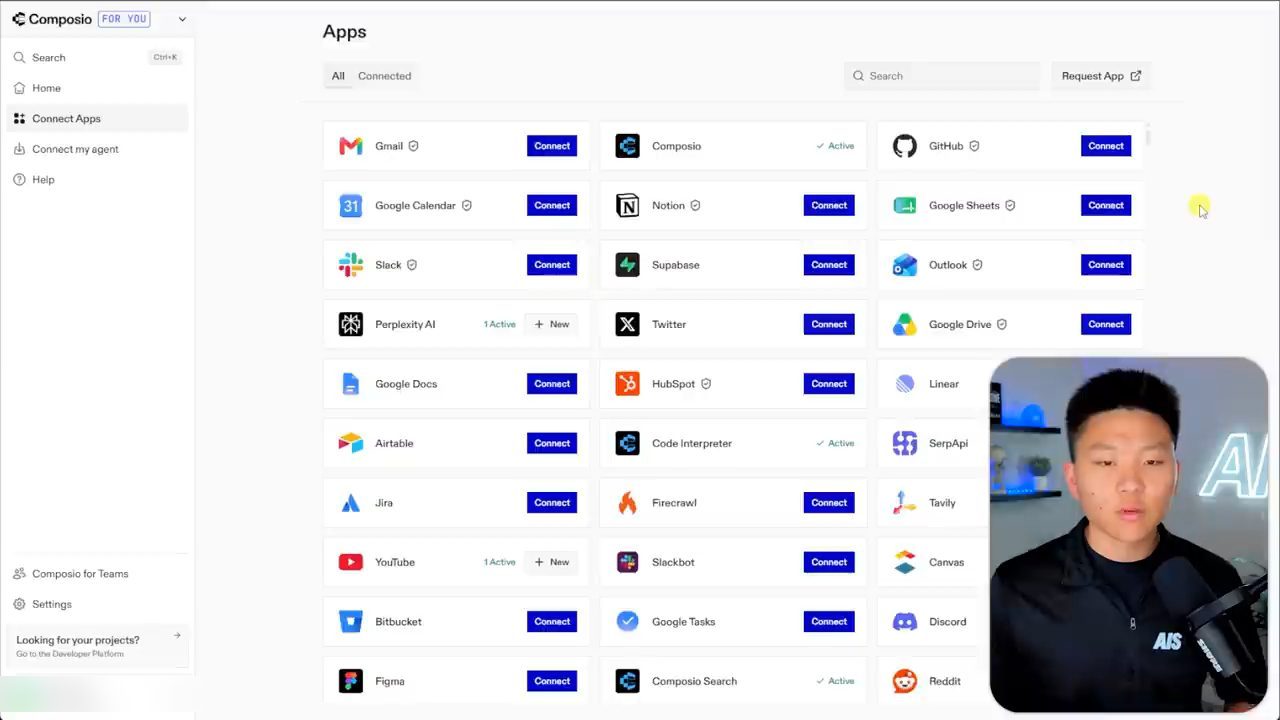Connect the Notion app

click(x=829, y=205)
